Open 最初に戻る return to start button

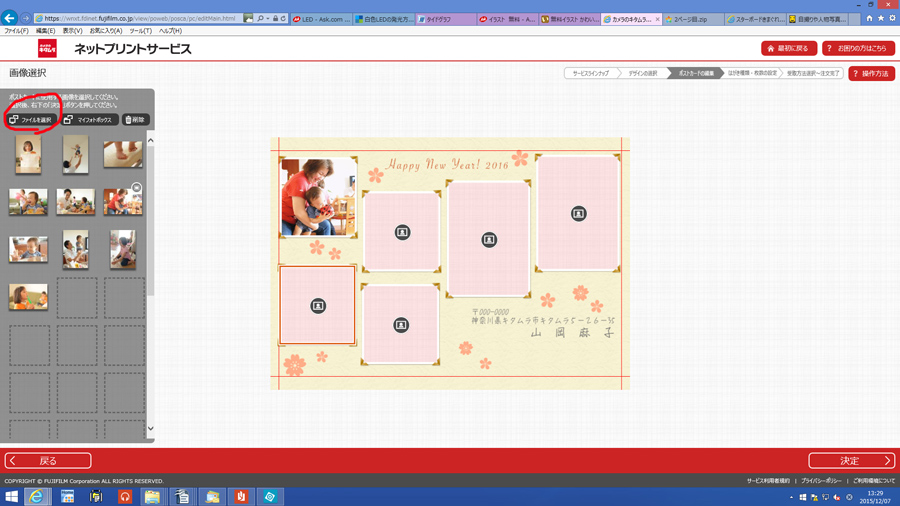(789, 49)
